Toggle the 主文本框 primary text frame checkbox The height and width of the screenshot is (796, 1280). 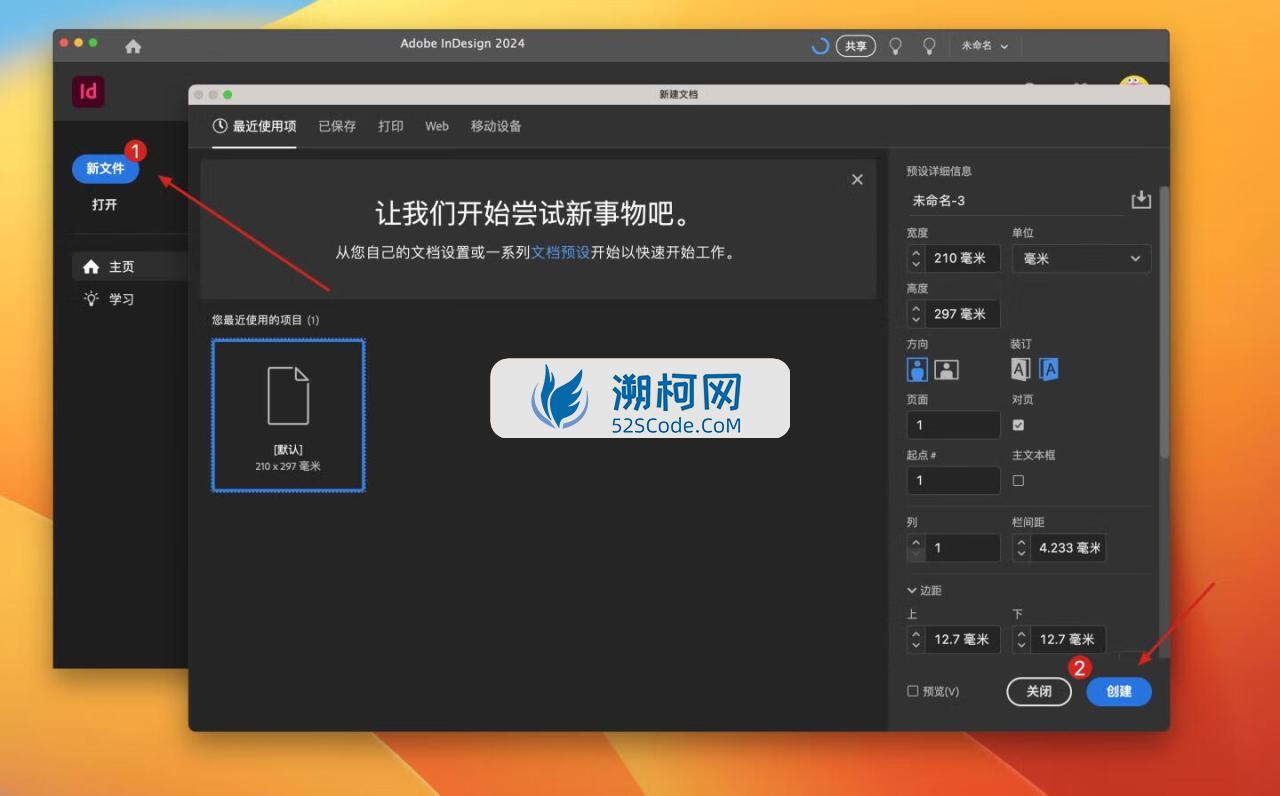tap(1018, 480)
